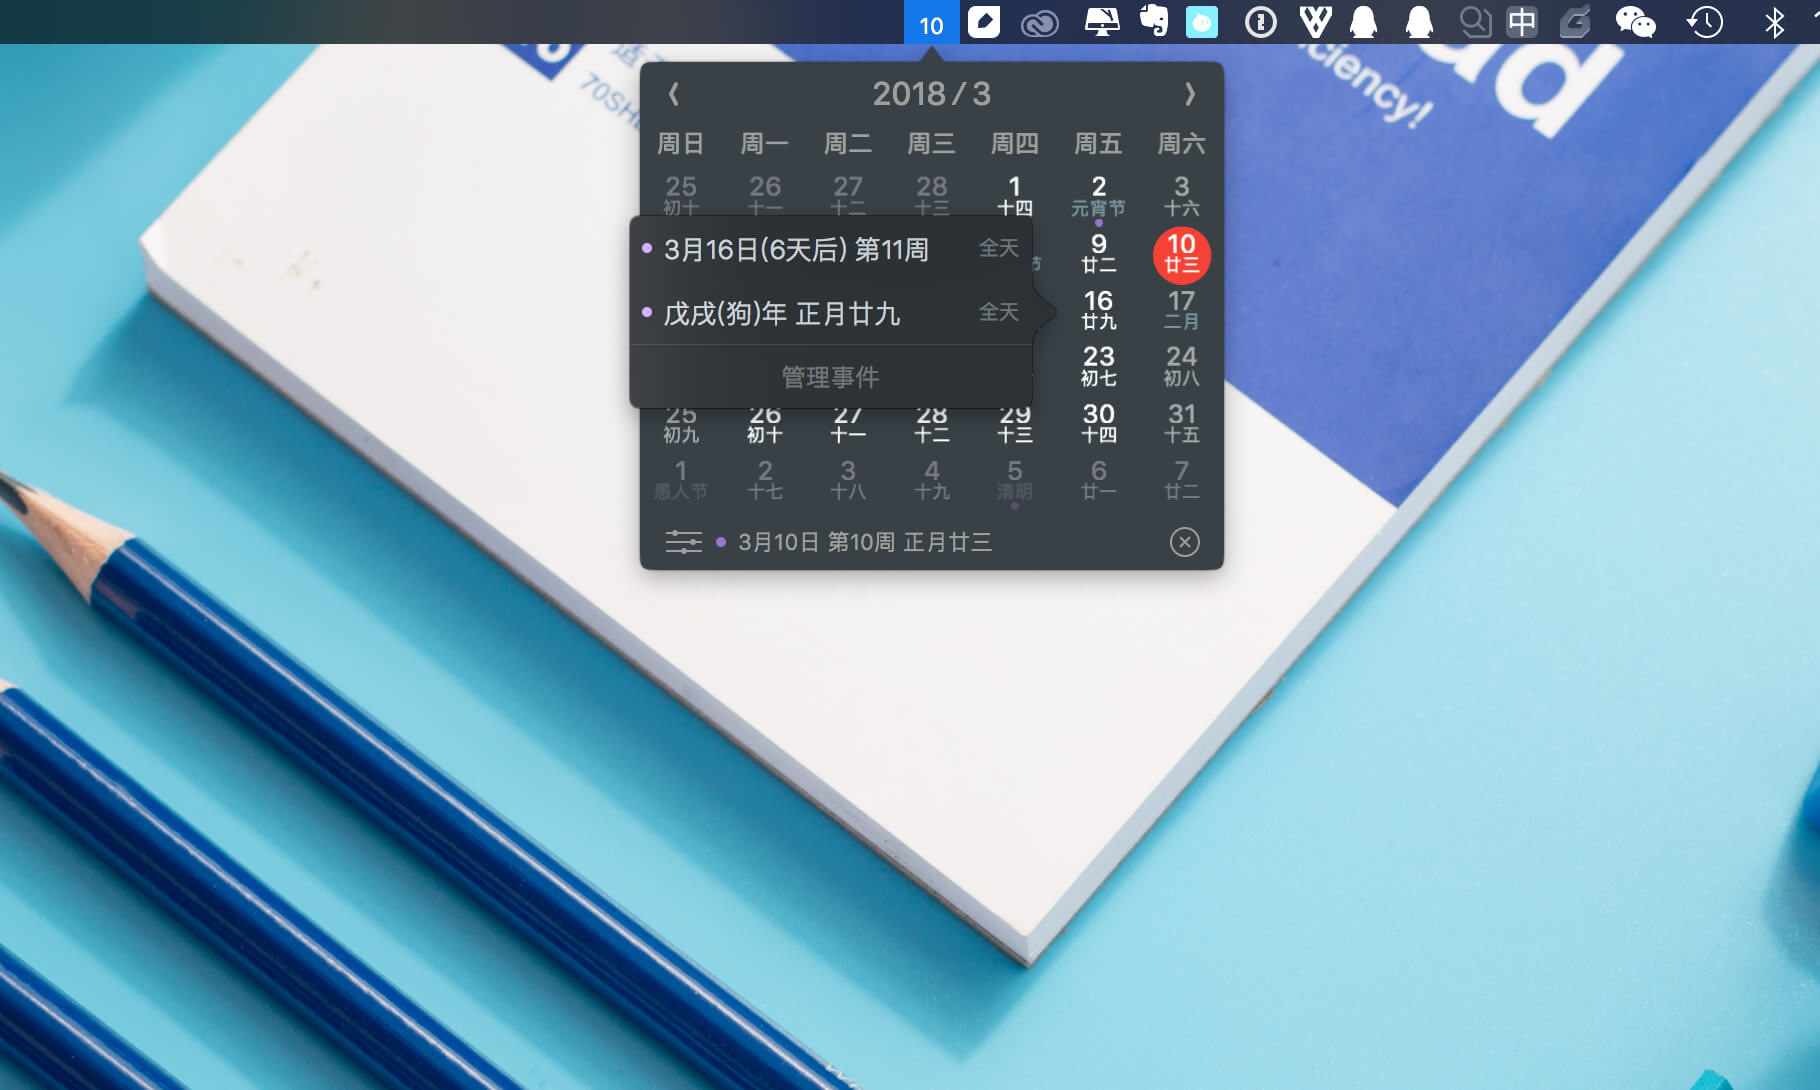Screen dimensions: 1820x1090
Task: Open the 3月16日(6天后) 第11周 event row
Action: pos(831,249)
